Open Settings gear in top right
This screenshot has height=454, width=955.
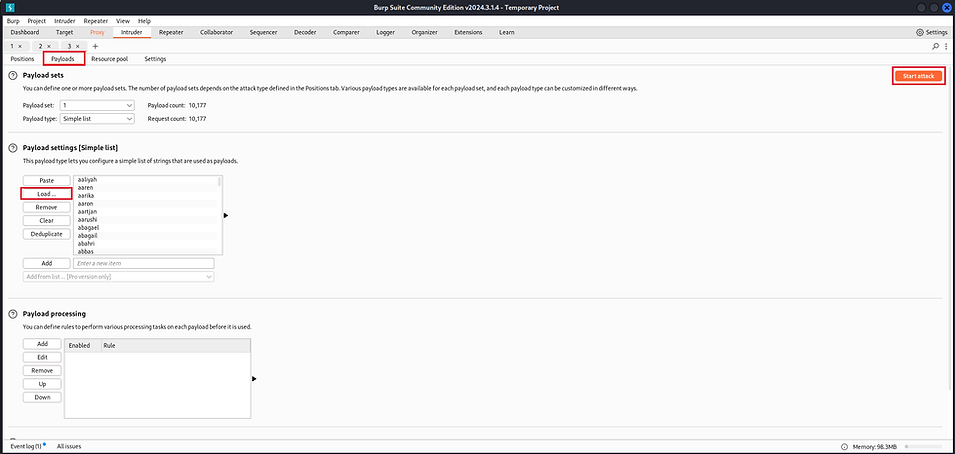932,32
